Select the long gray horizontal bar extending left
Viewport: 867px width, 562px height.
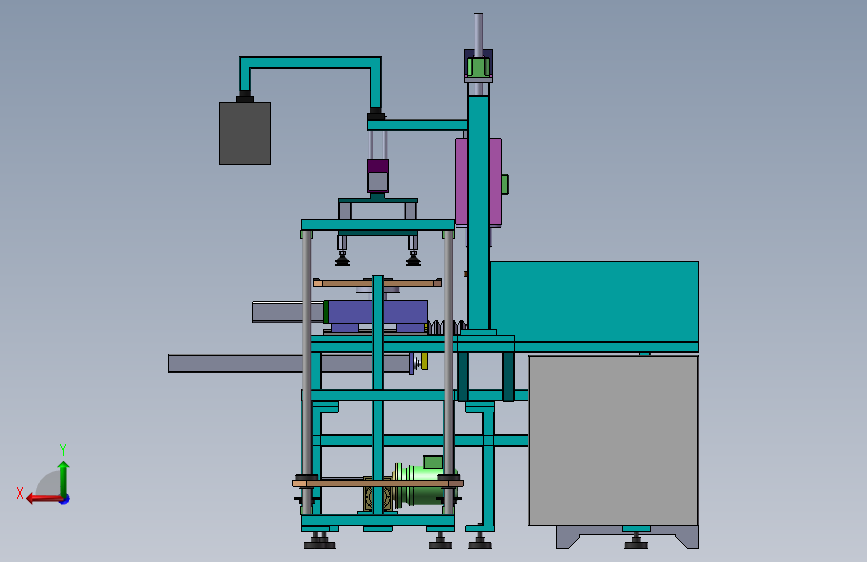click(x=289, y=363)
